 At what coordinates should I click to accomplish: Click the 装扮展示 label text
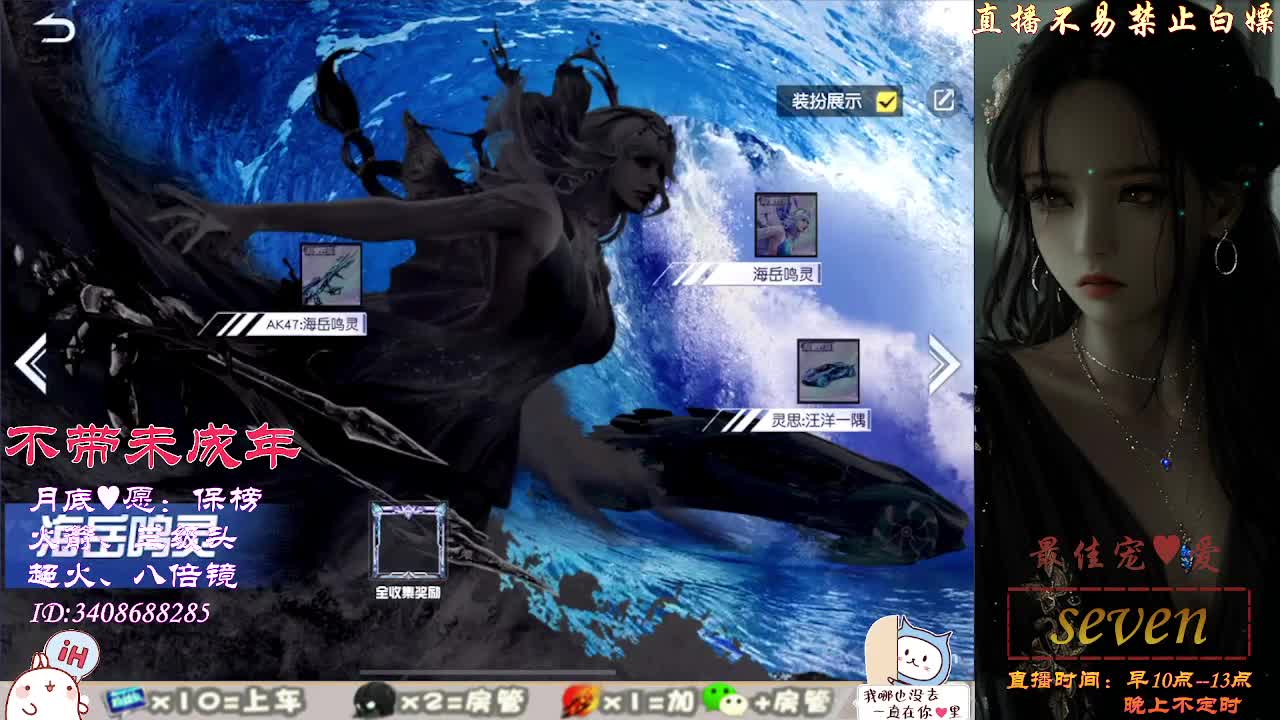[x=827, y=101]
